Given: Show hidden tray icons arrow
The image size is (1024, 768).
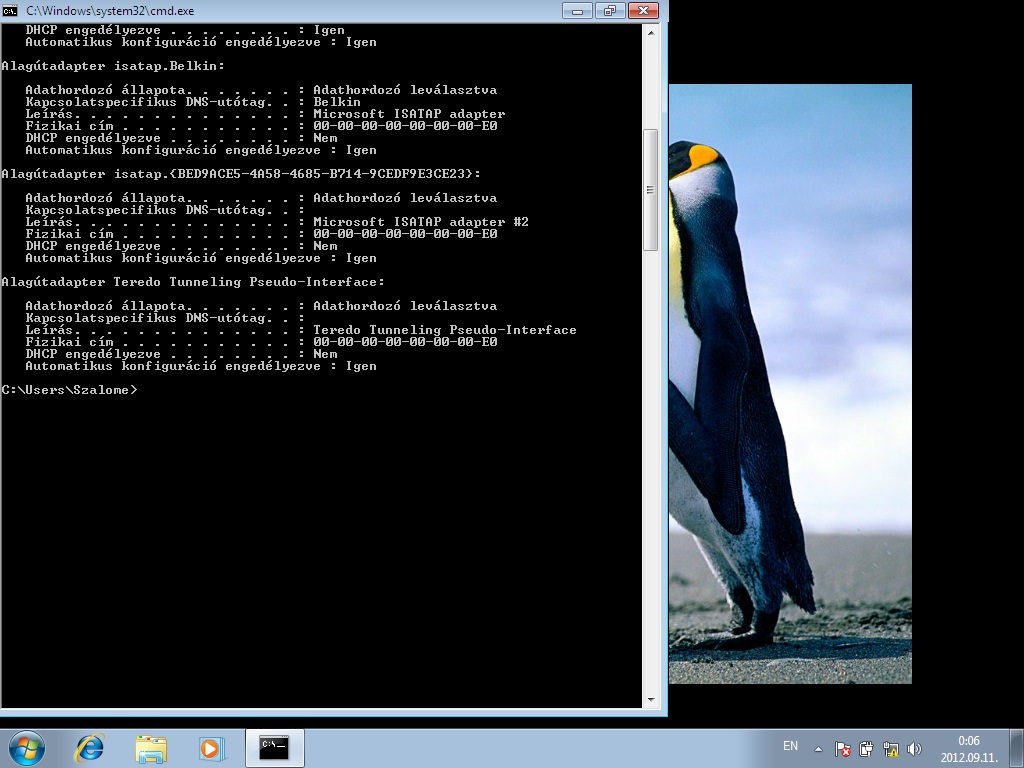Looking at the screenshot, I should [818, 749].
